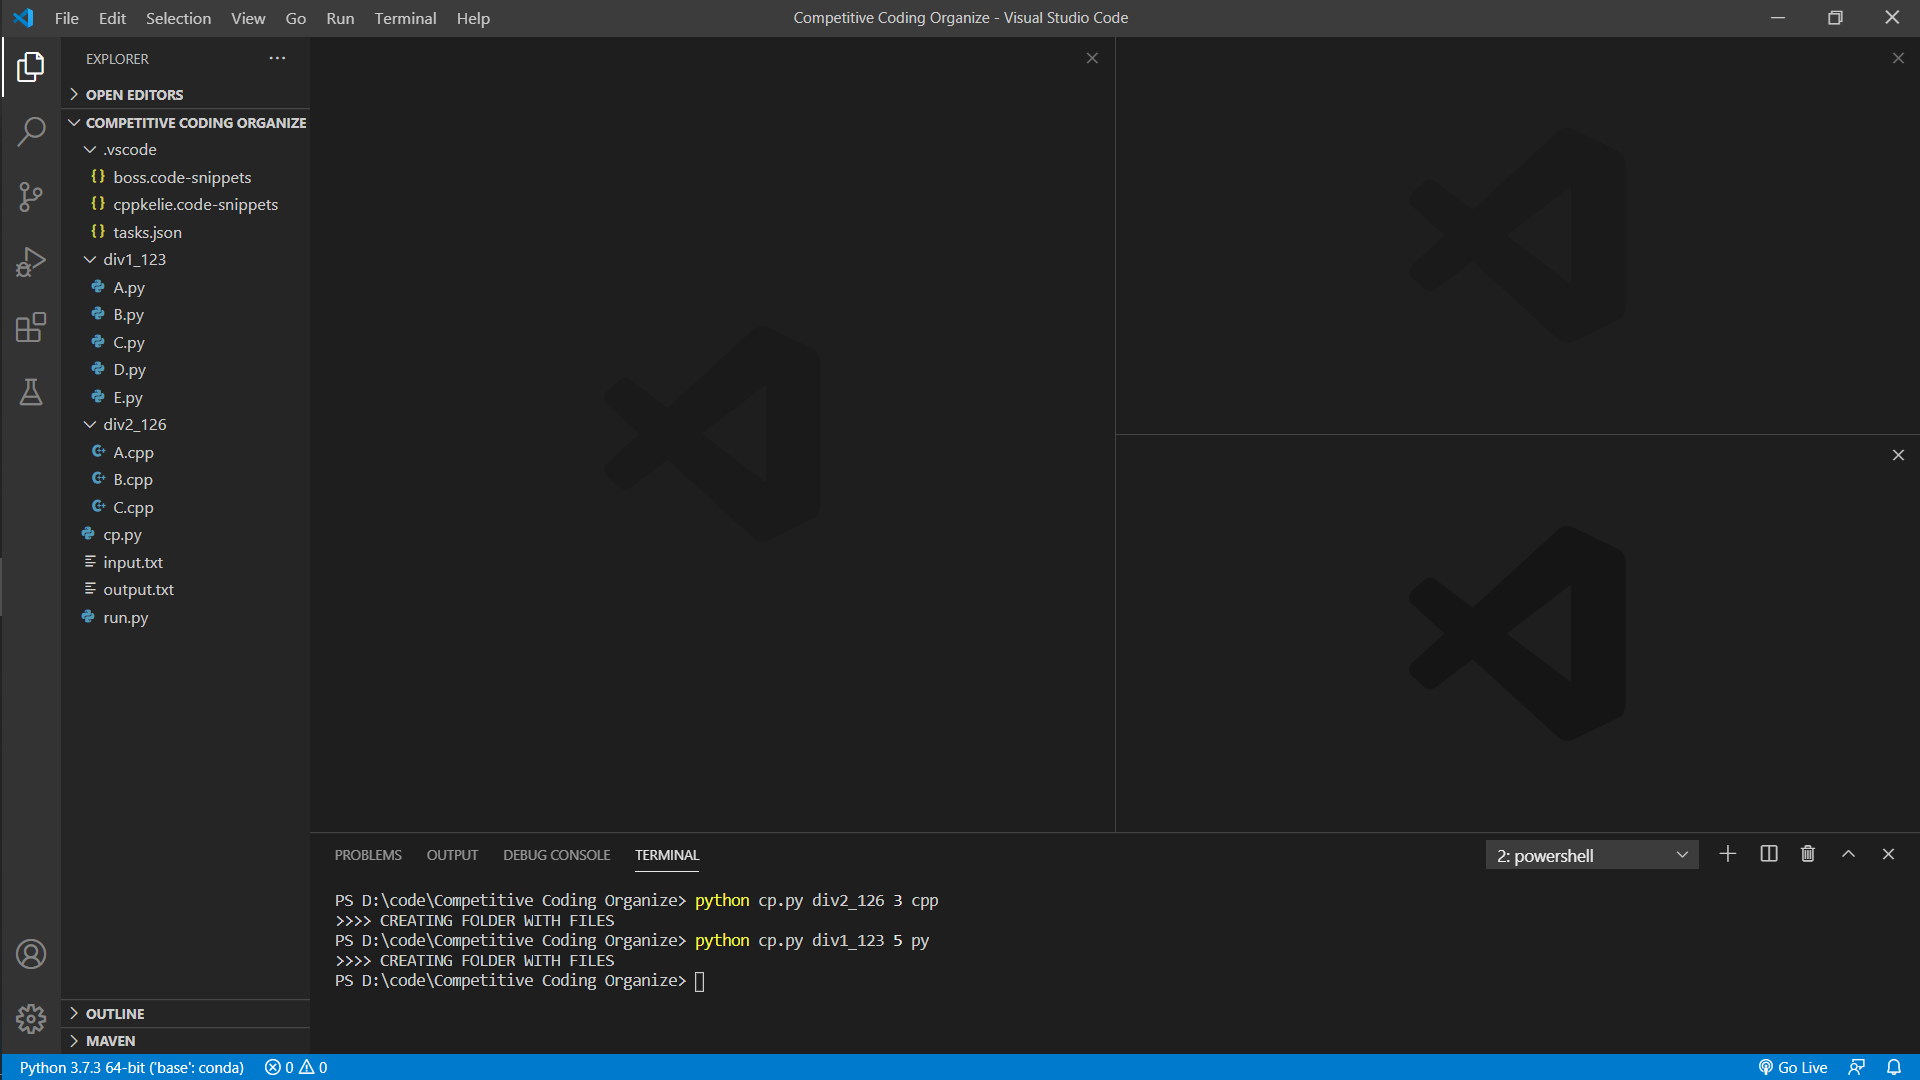Open the Edit menu
This screenshot has width=1920, height=1080.
click(x=112, y=18)
